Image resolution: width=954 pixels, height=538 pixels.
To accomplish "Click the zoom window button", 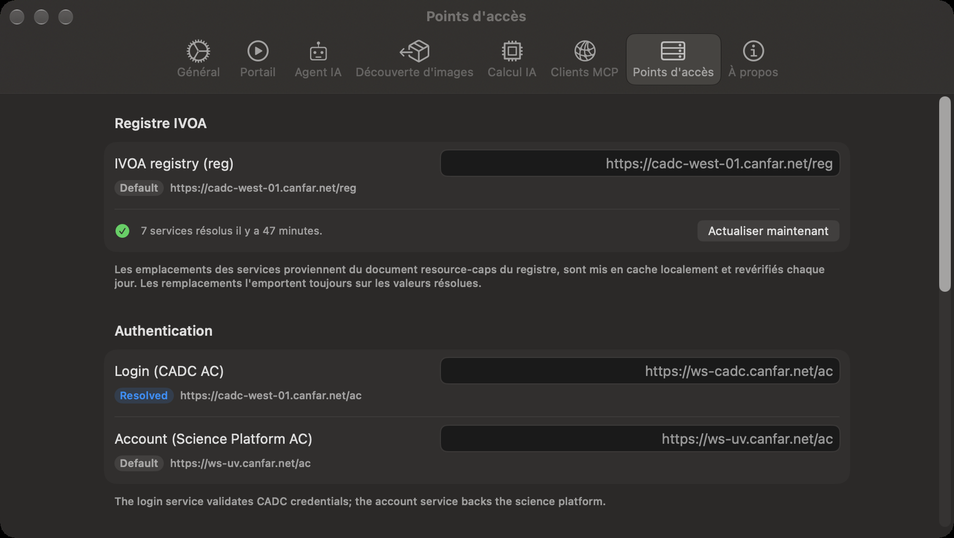I will click(x=66, y=17).
